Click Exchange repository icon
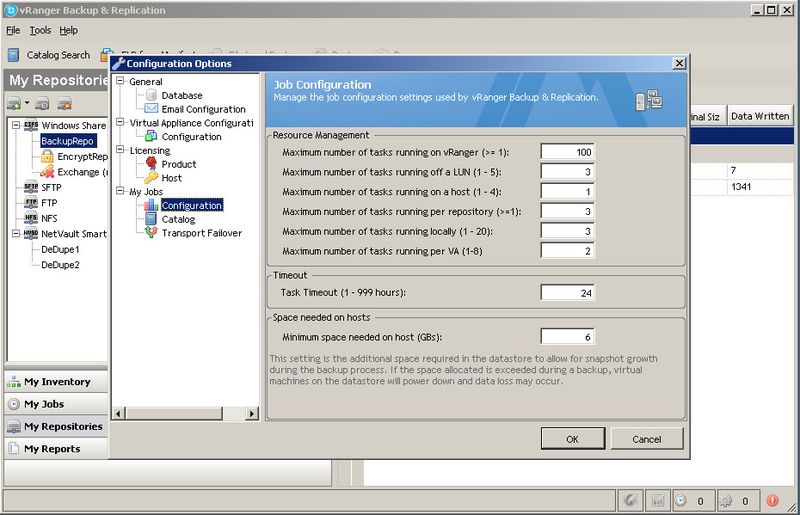This screenshot has width=800, height=515. point(47,171)
